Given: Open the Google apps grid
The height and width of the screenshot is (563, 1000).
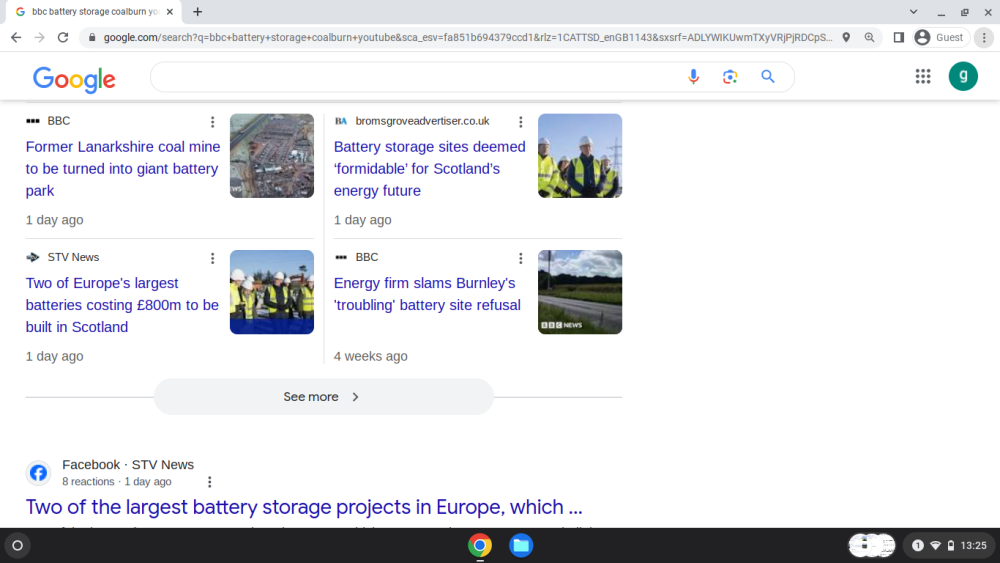Looking at the screenshot, I should pyautogui.click(x=923, y=77).
